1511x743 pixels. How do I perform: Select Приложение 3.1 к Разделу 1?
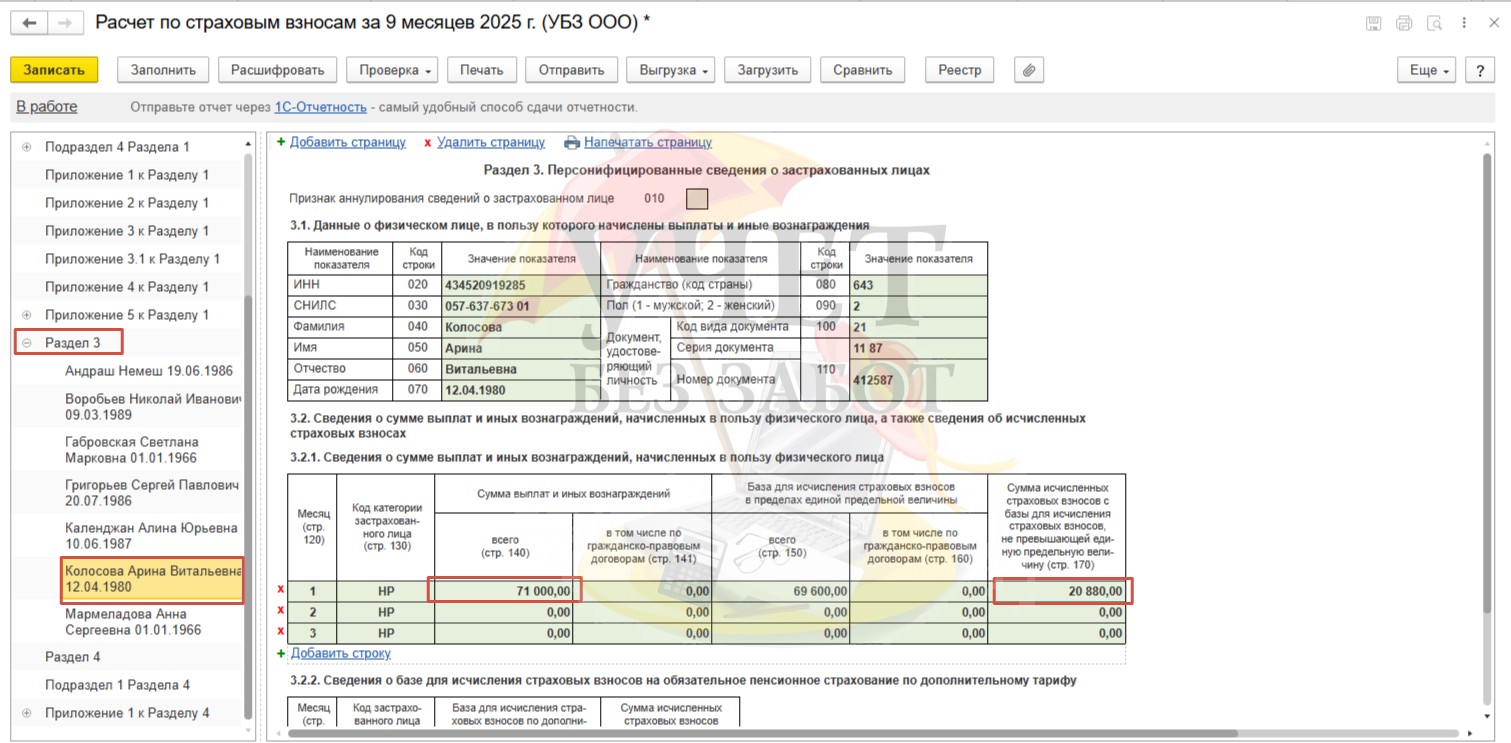coord(132,259)
